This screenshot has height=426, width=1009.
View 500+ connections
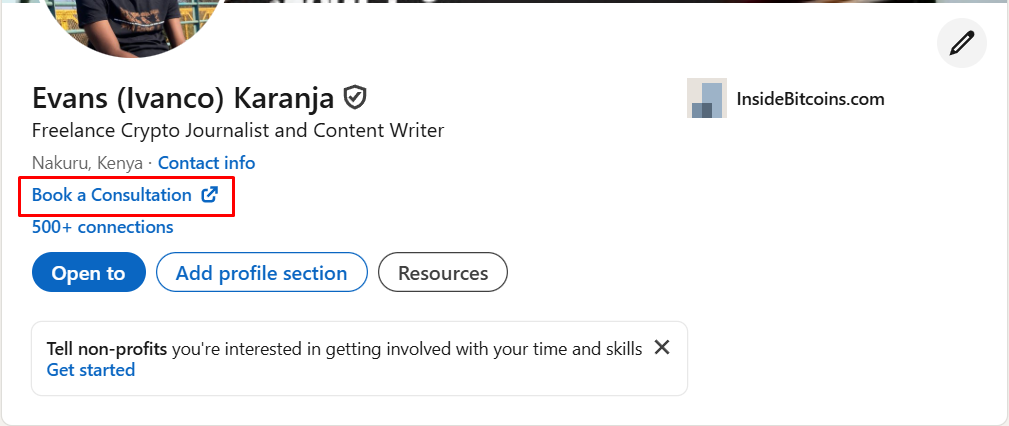coord(102,227)
